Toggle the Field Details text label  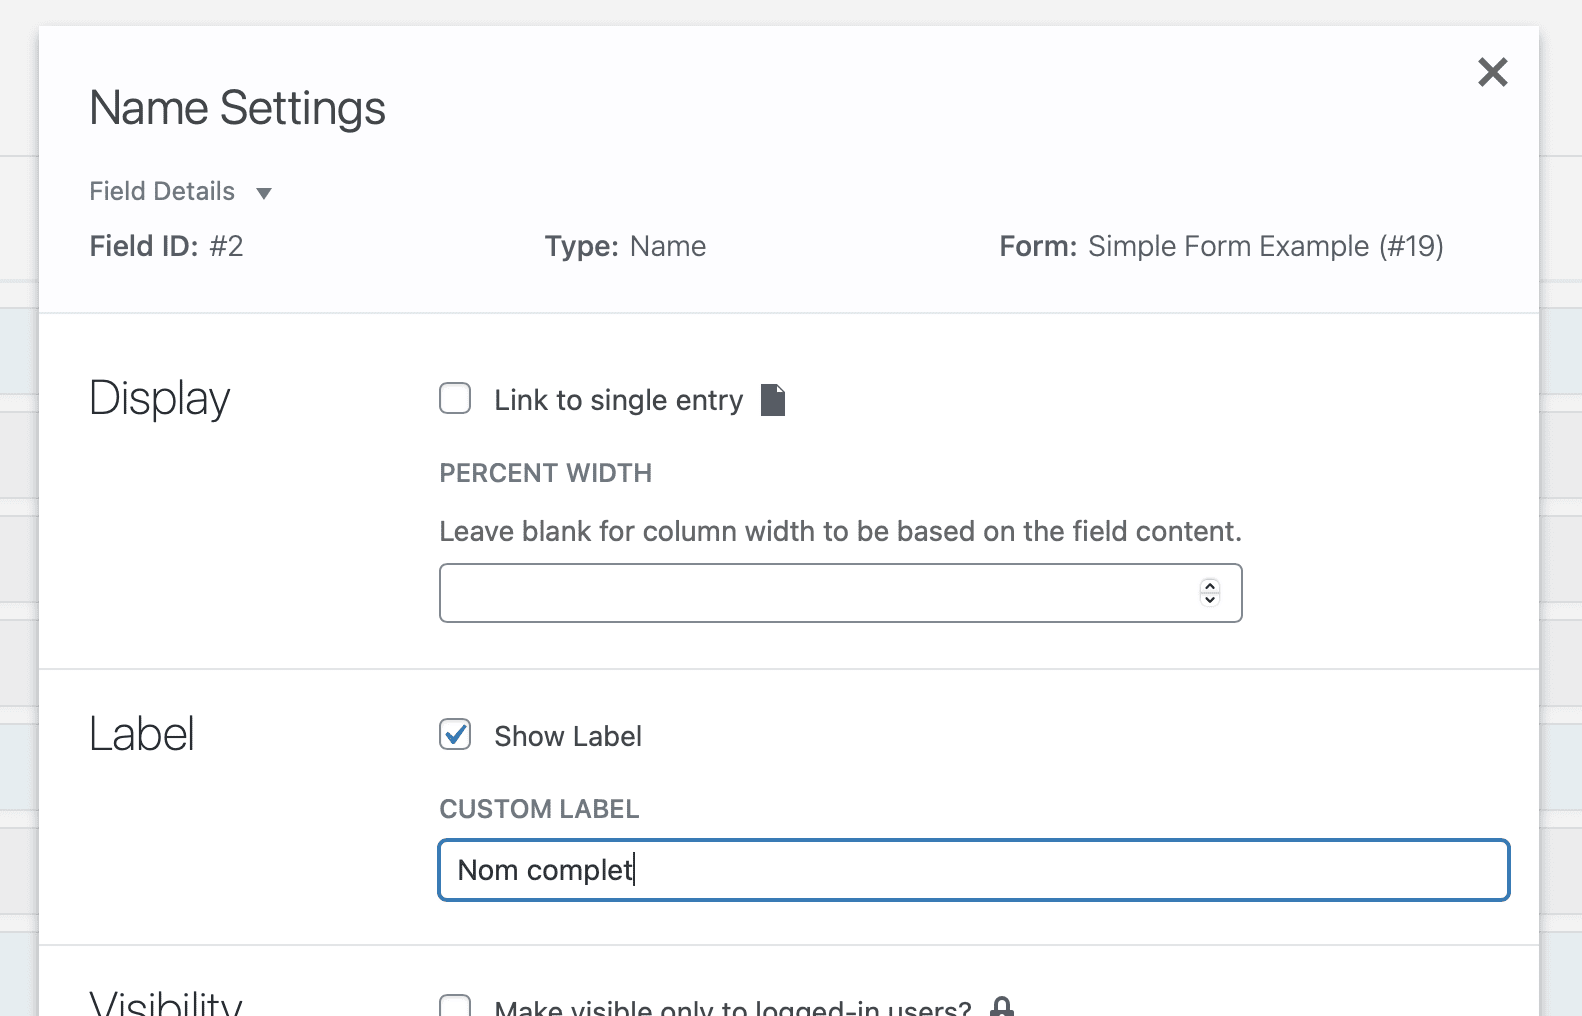(x=162, y=191)
